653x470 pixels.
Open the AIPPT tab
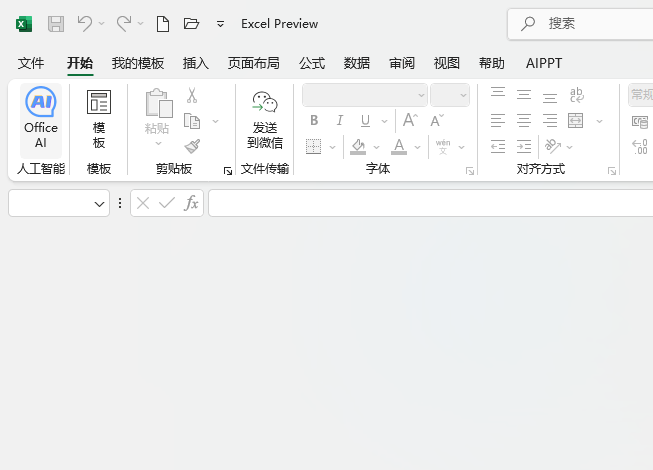point(544,63)
